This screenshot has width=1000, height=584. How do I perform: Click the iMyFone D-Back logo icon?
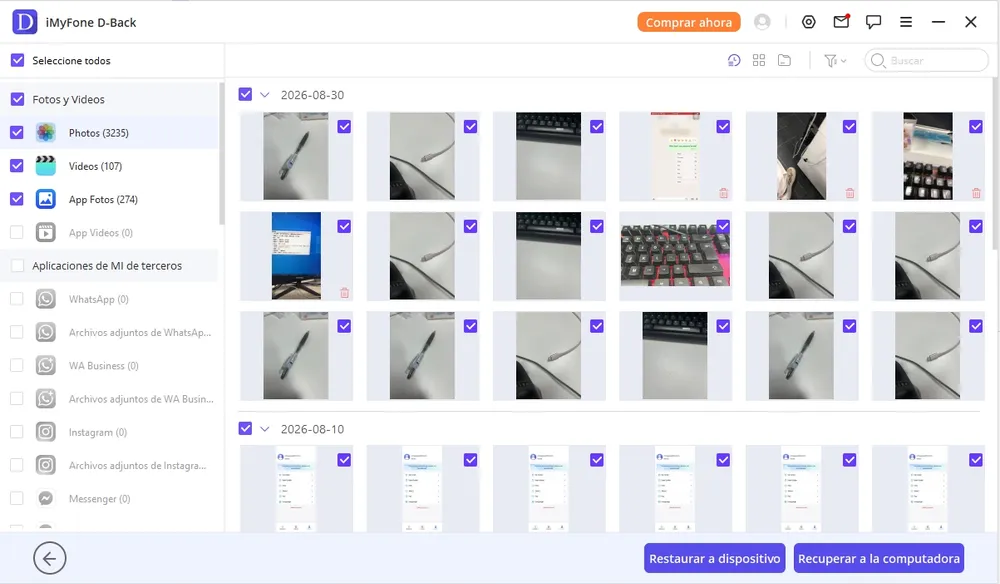pyautogui.click(x=25, y=22)
